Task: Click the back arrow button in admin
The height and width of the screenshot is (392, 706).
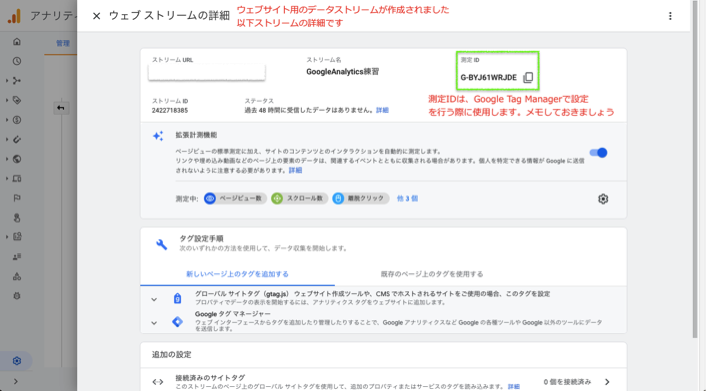Action: 61,108
